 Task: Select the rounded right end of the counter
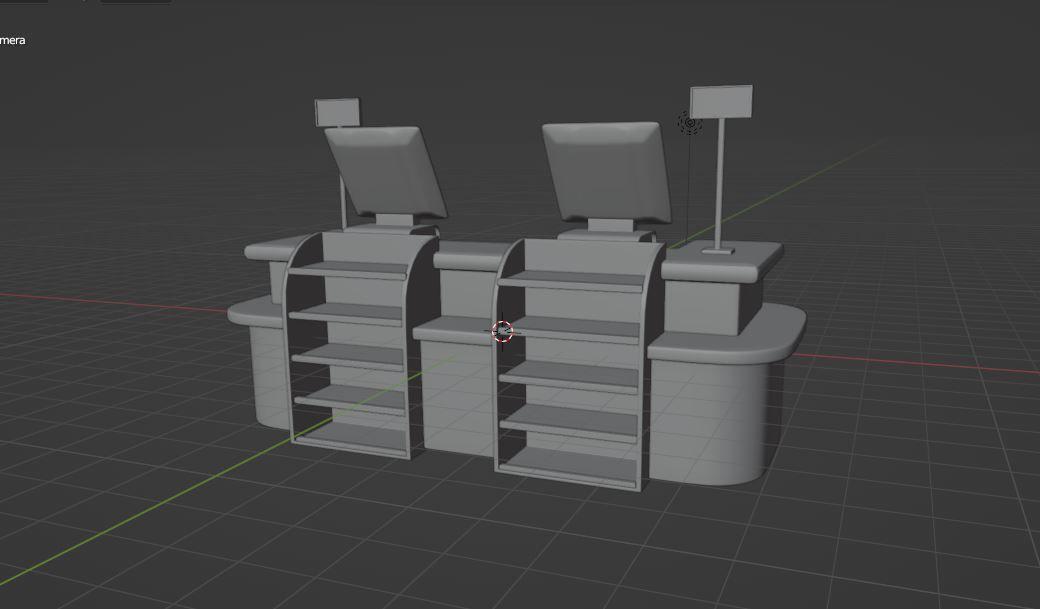coord(726,395)
